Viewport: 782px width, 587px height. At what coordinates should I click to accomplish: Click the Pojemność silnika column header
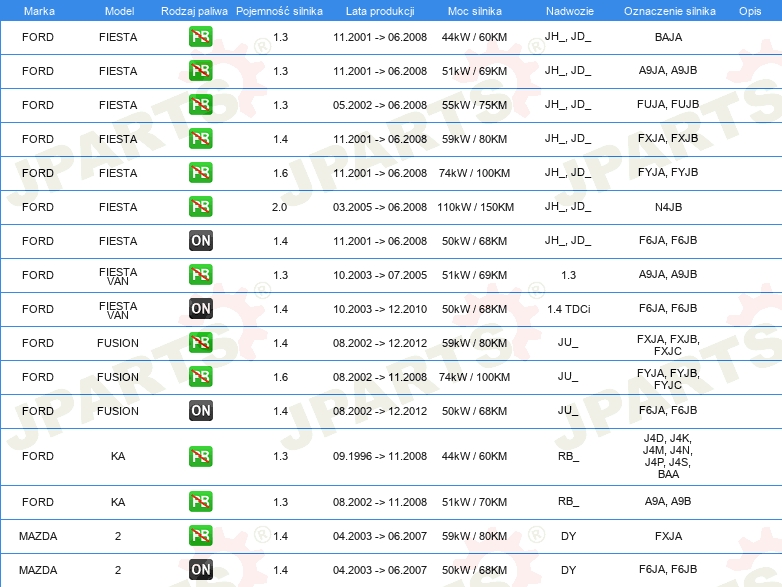pos(279,11)
